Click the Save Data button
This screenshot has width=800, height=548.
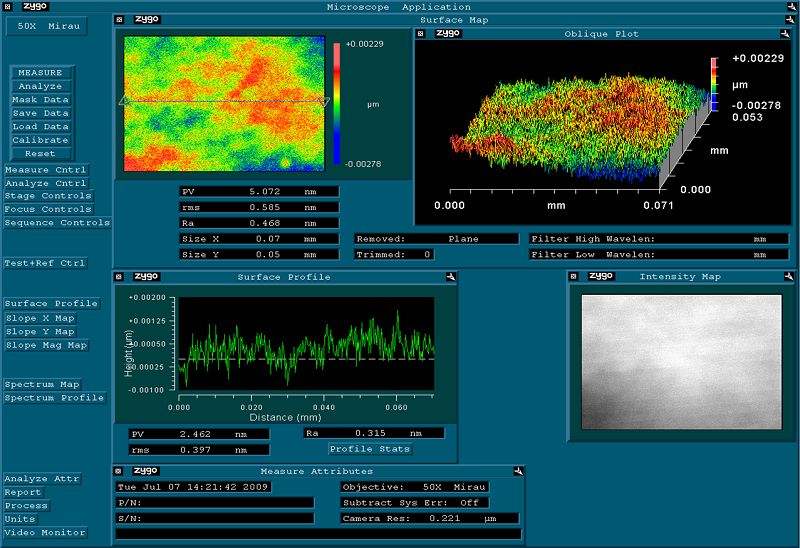40,113
